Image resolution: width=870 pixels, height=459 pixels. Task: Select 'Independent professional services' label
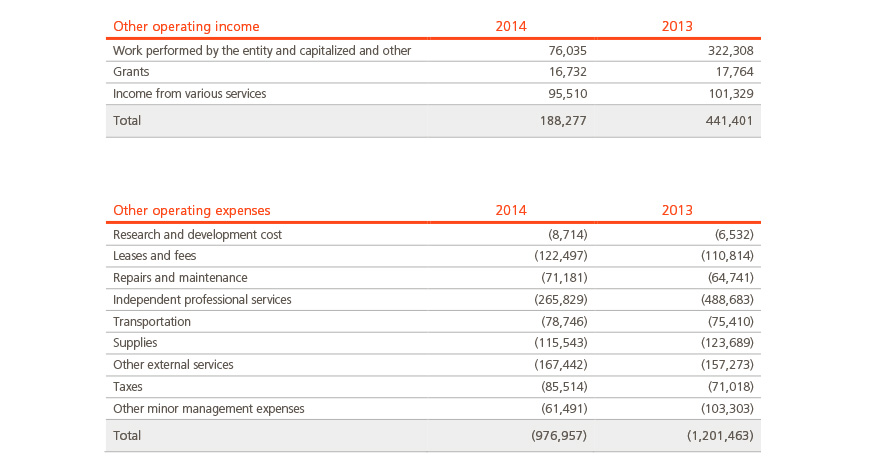point(202,300)
